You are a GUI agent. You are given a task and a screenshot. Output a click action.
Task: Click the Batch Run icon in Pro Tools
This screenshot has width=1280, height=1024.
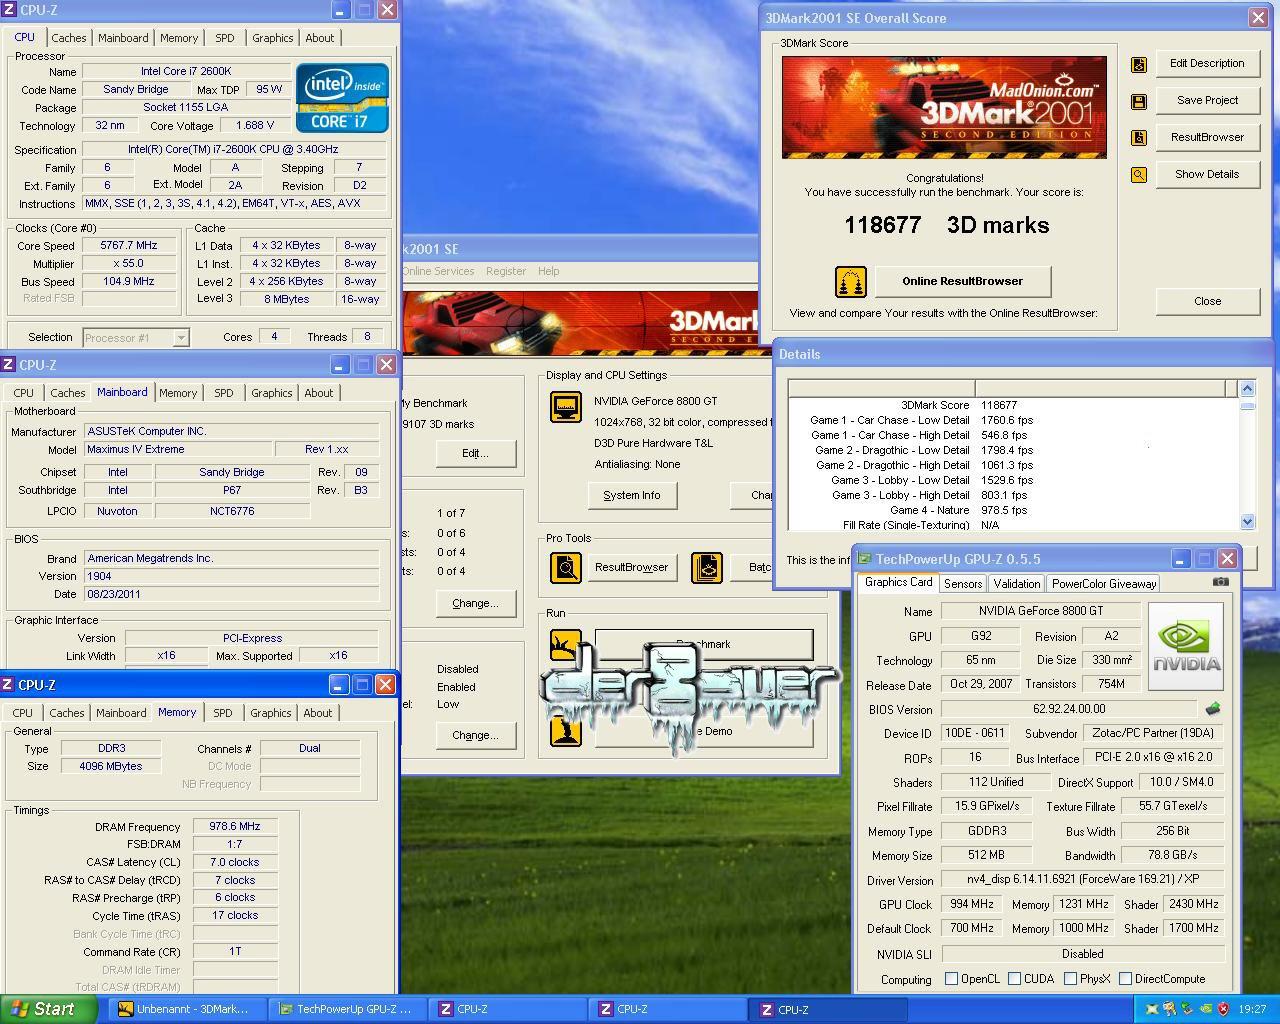click(x=706, y=567)
